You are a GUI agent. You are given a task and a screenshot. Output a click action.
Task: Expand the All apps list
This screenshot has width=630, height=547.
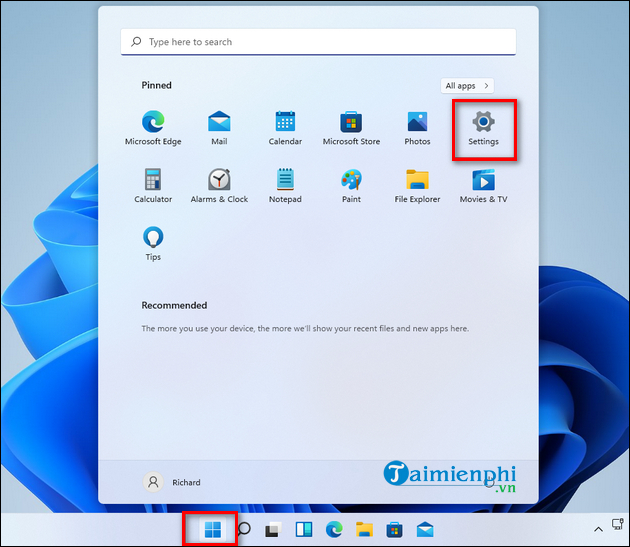(x=467, y=86)
